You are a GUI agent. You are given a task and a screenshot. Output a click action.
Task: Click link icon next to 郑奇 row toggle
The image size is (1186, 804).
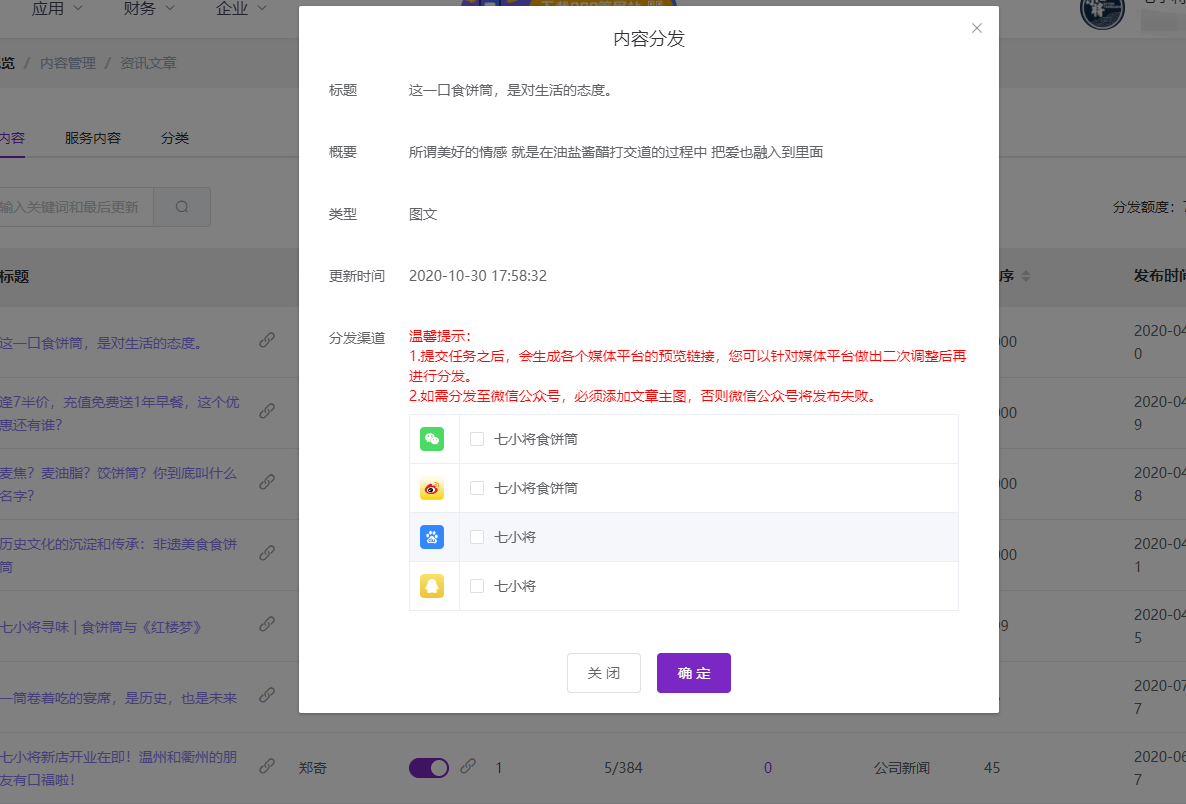tap(468, 767)
